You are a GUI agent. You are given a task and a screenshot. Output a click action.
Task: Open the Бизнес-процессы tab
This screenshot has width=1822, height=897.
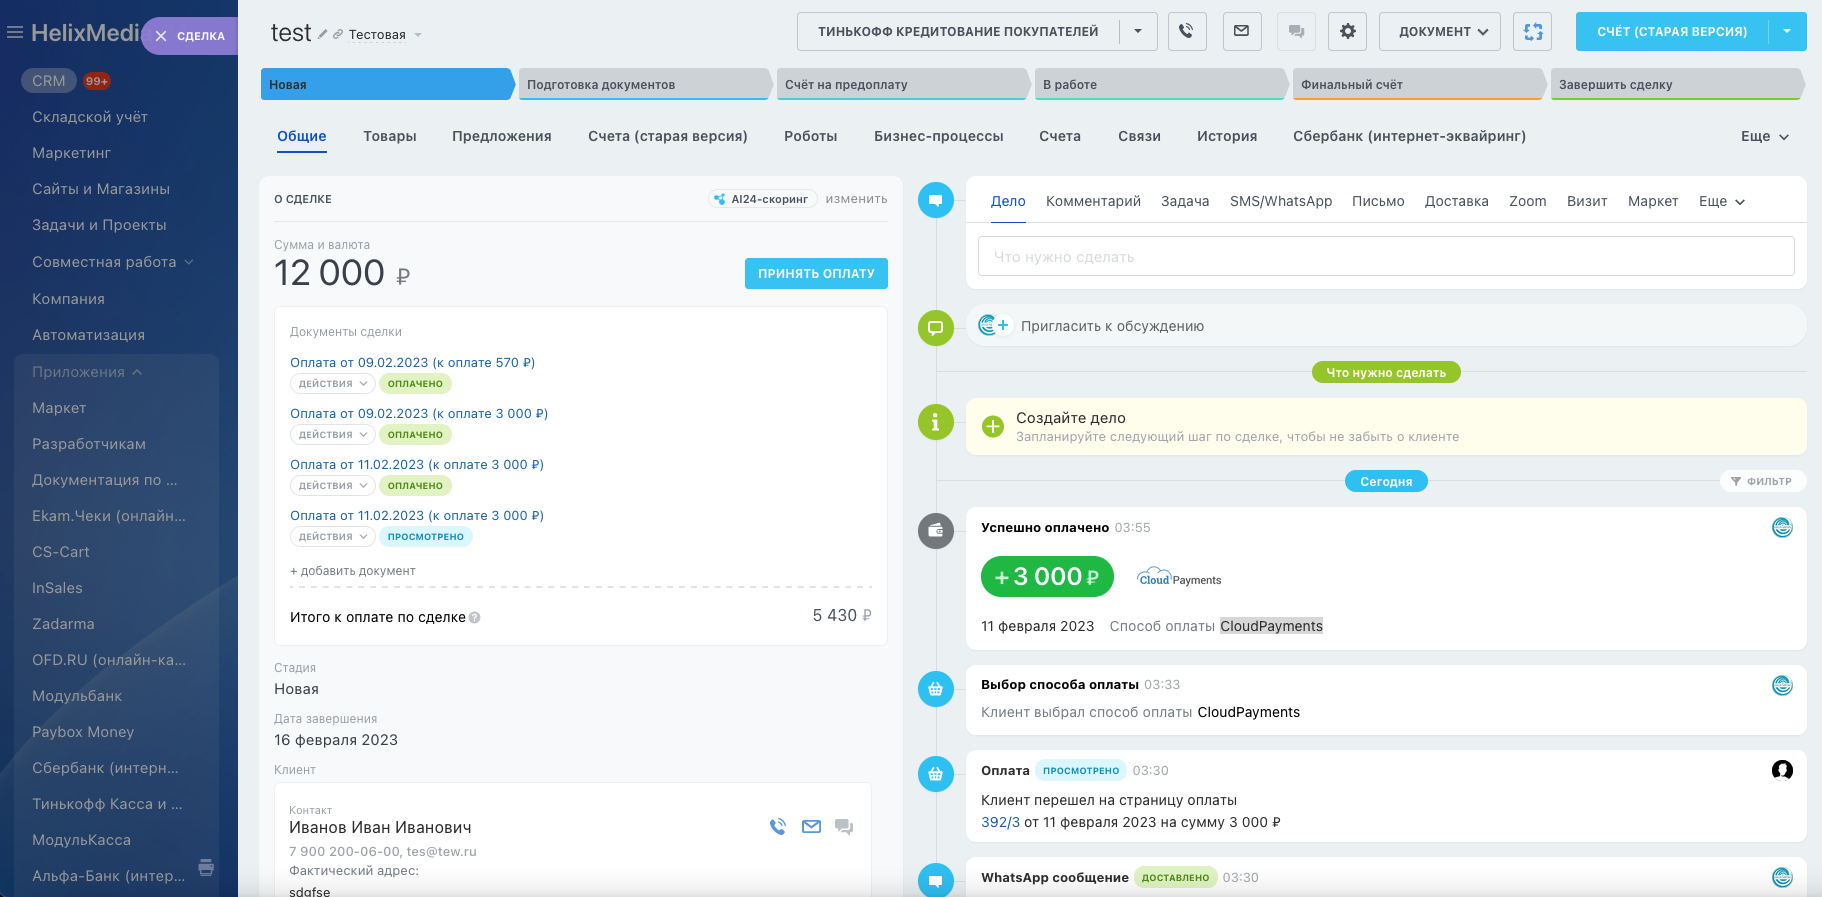coord(939,136)
